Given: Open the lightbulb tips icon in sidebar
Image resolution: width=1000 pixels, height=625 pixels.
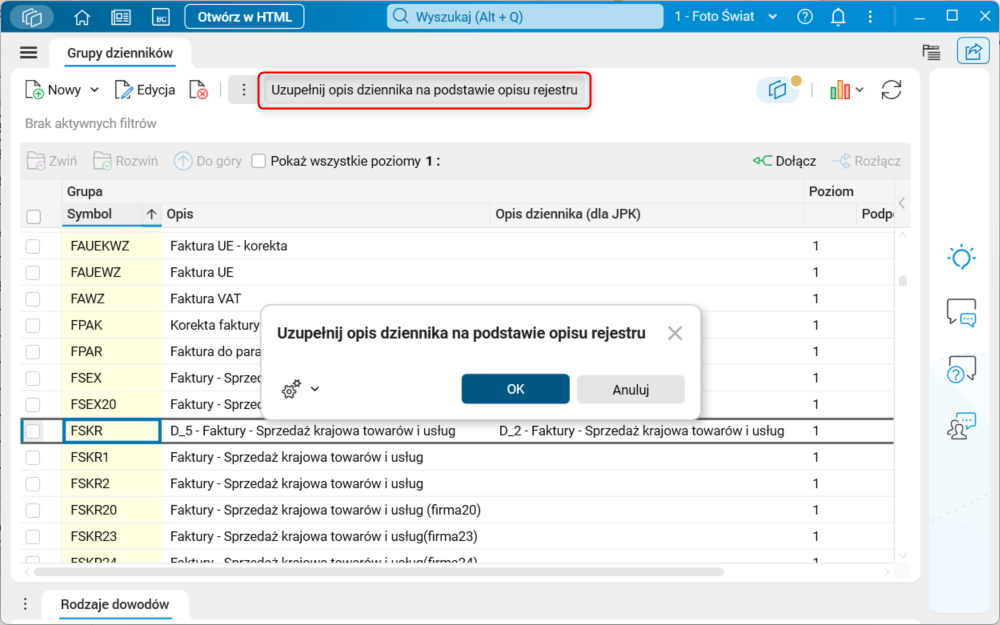Looking at the screenshot, I should (961, 258).
